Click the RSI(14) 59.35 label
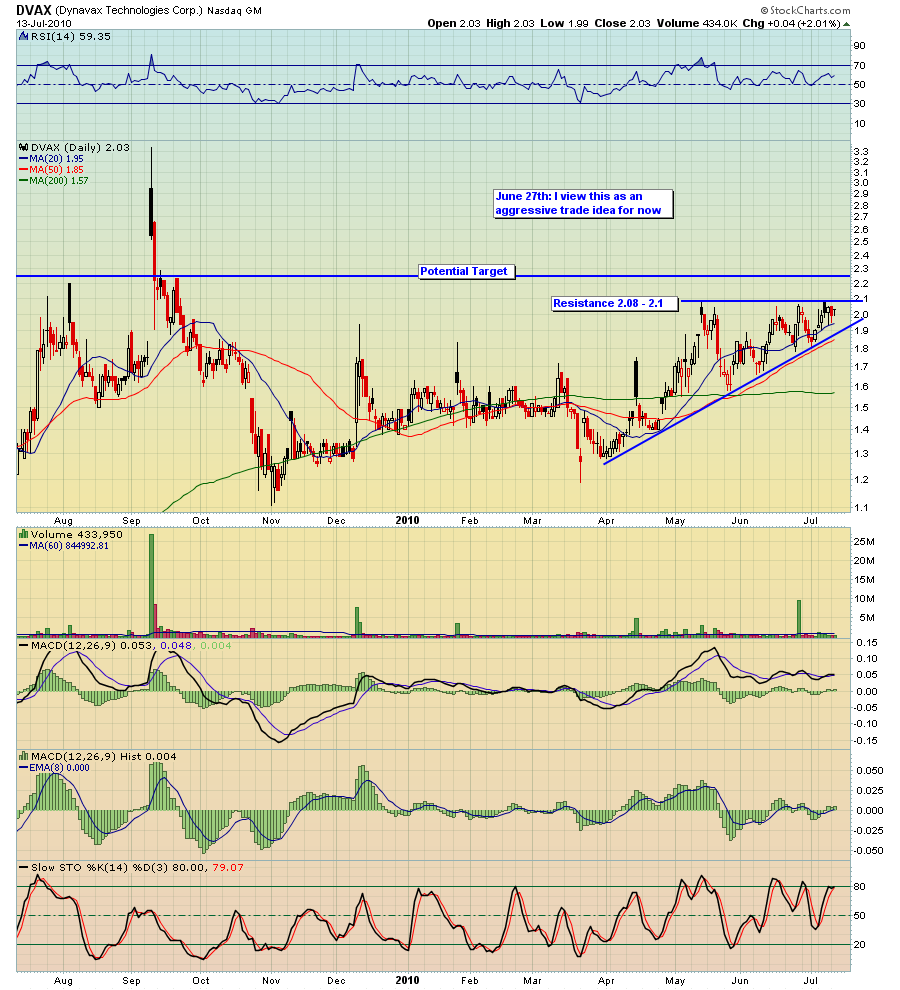This screenshot has height=990, width=900. click(x=71, y=37)
